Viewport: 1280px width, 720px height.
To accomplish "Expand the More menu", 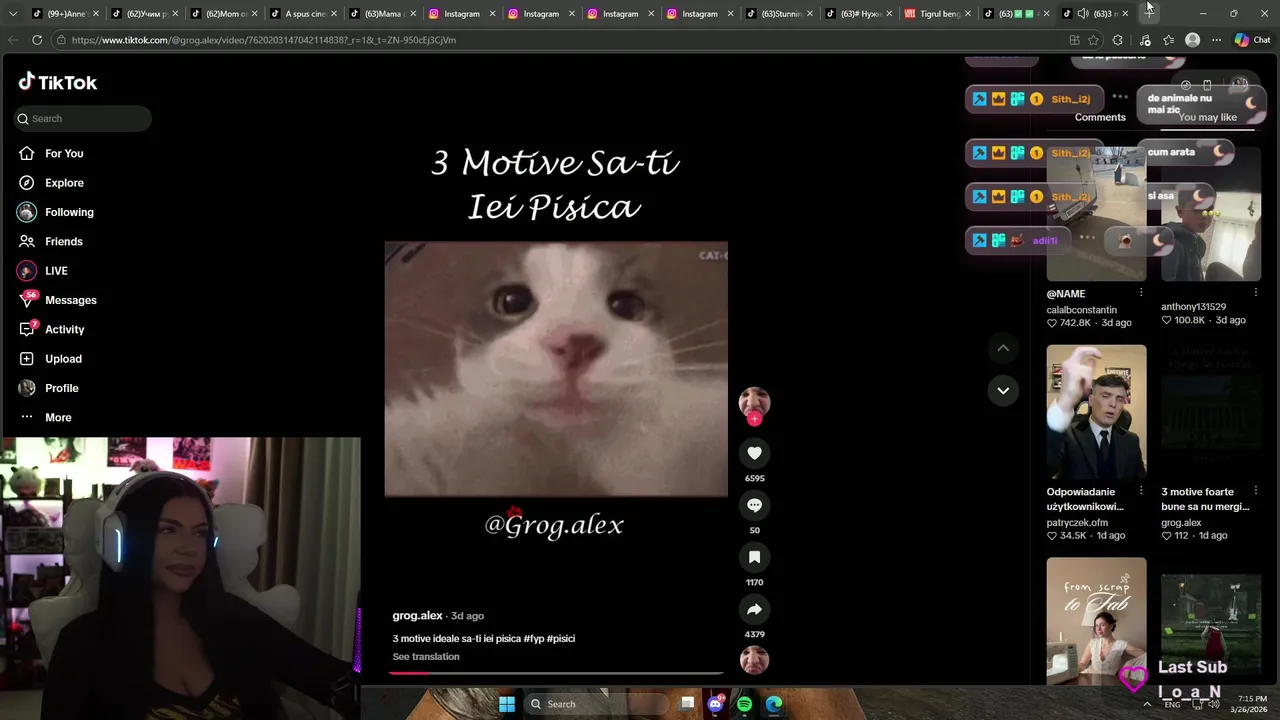I will pos(58,417).
